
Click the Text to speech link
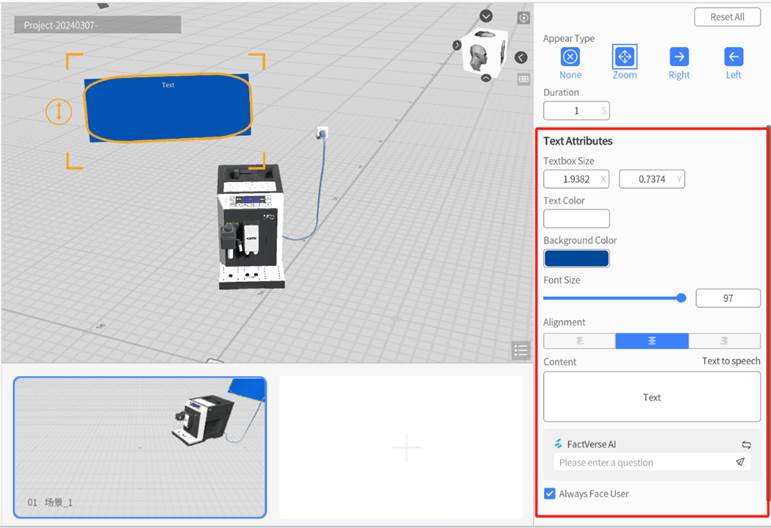click(x=731, y=361)
